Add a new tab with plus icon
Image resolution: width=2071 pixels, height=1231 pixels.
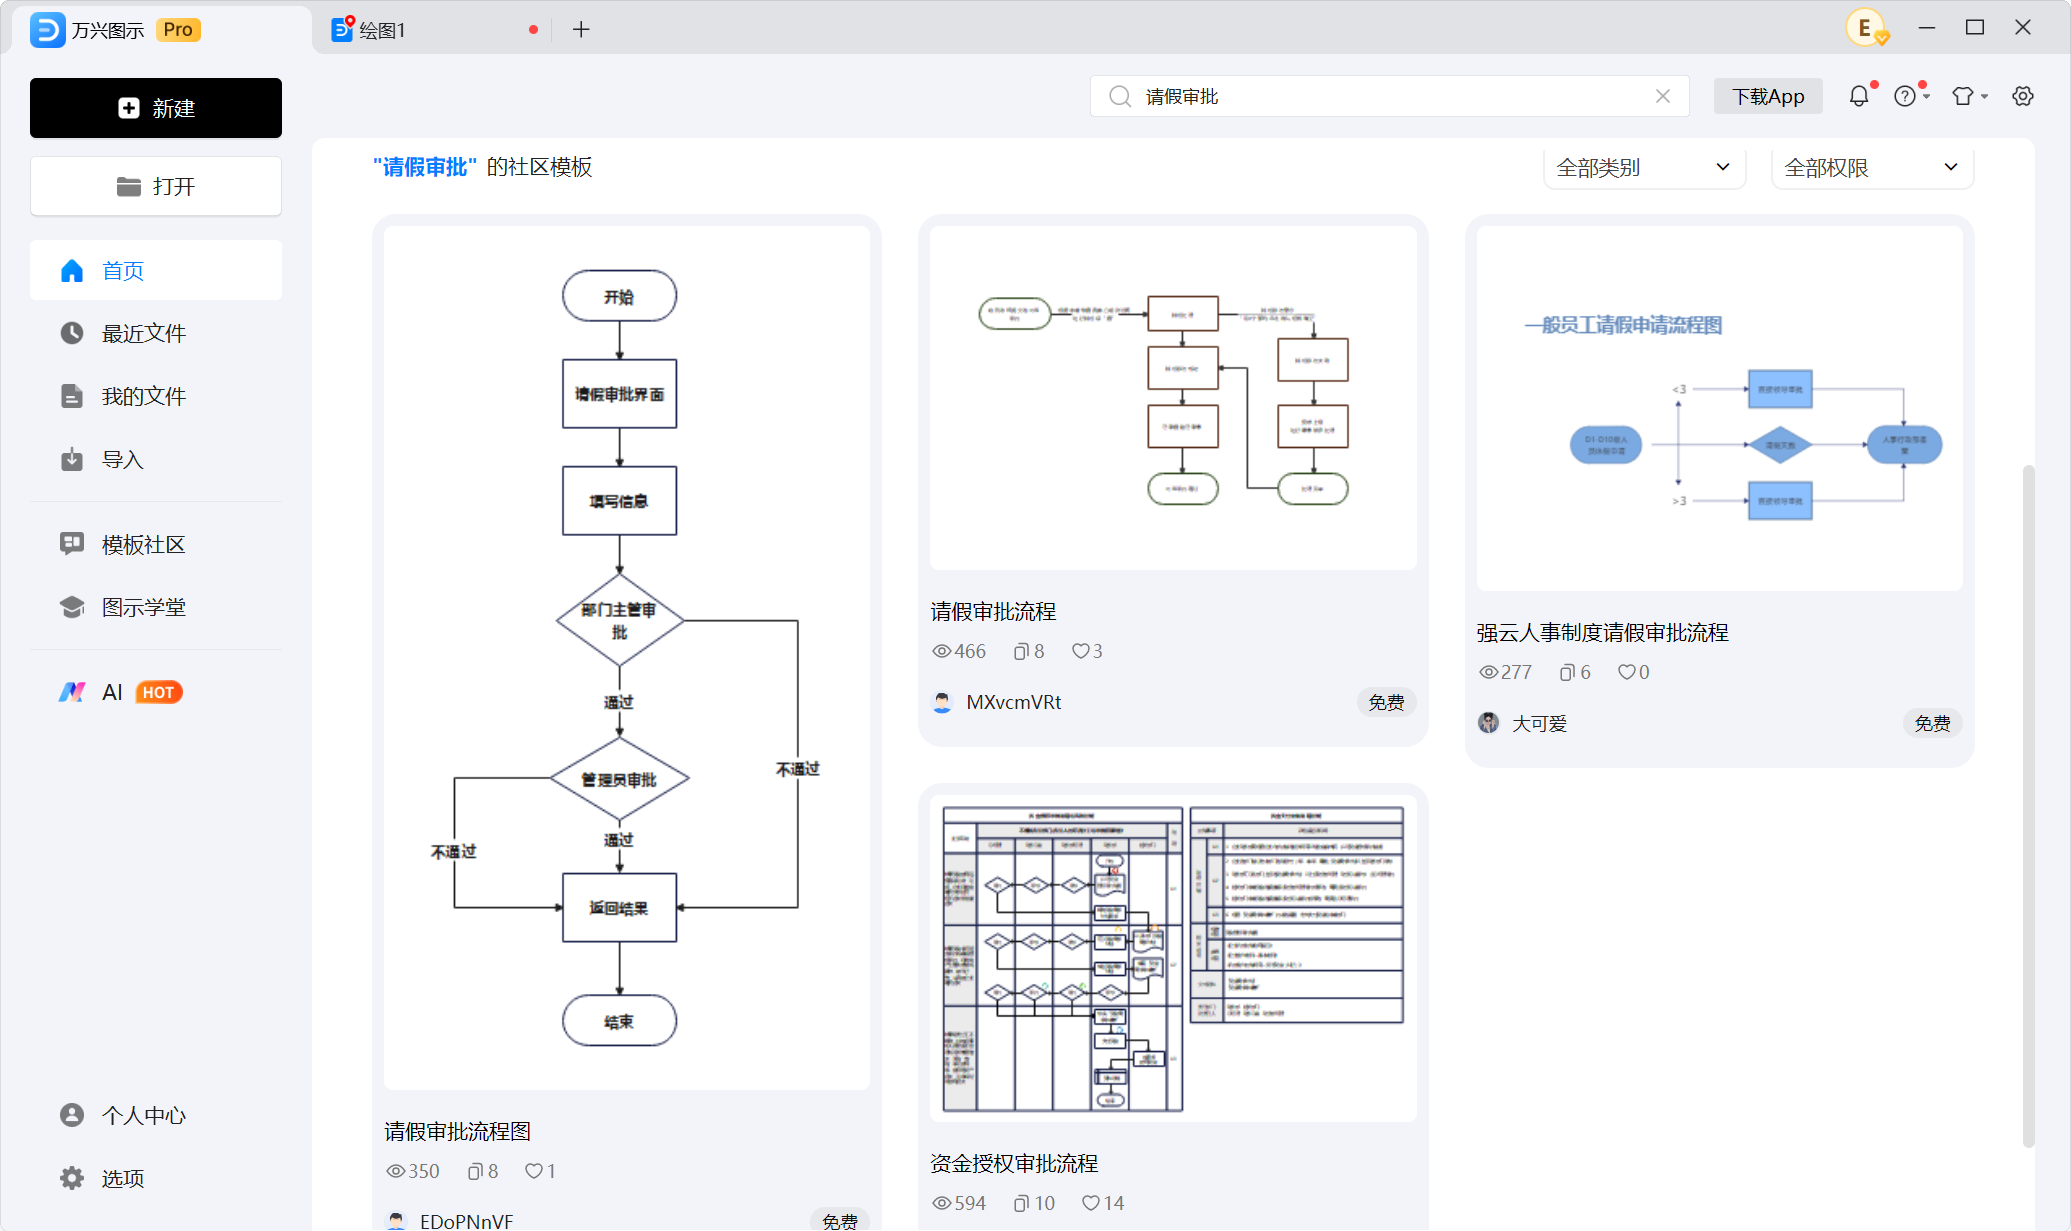(581, 30)
